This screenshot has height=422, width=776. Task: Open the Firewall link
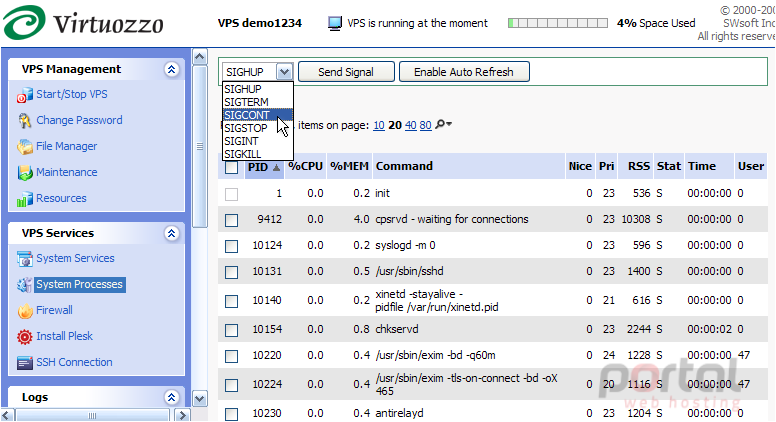point(54,310)
